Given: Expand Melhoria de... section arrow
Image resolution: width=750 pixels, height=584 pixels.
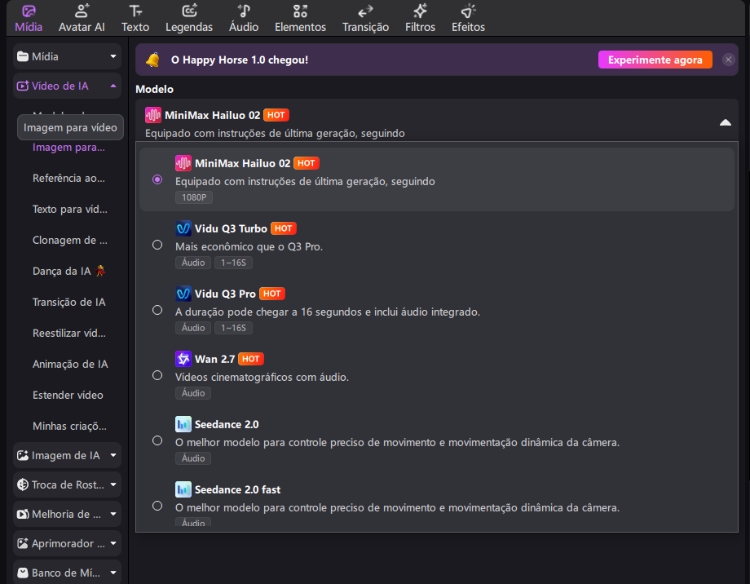Looking at the screenshot, I should click(x=113, y=514).
